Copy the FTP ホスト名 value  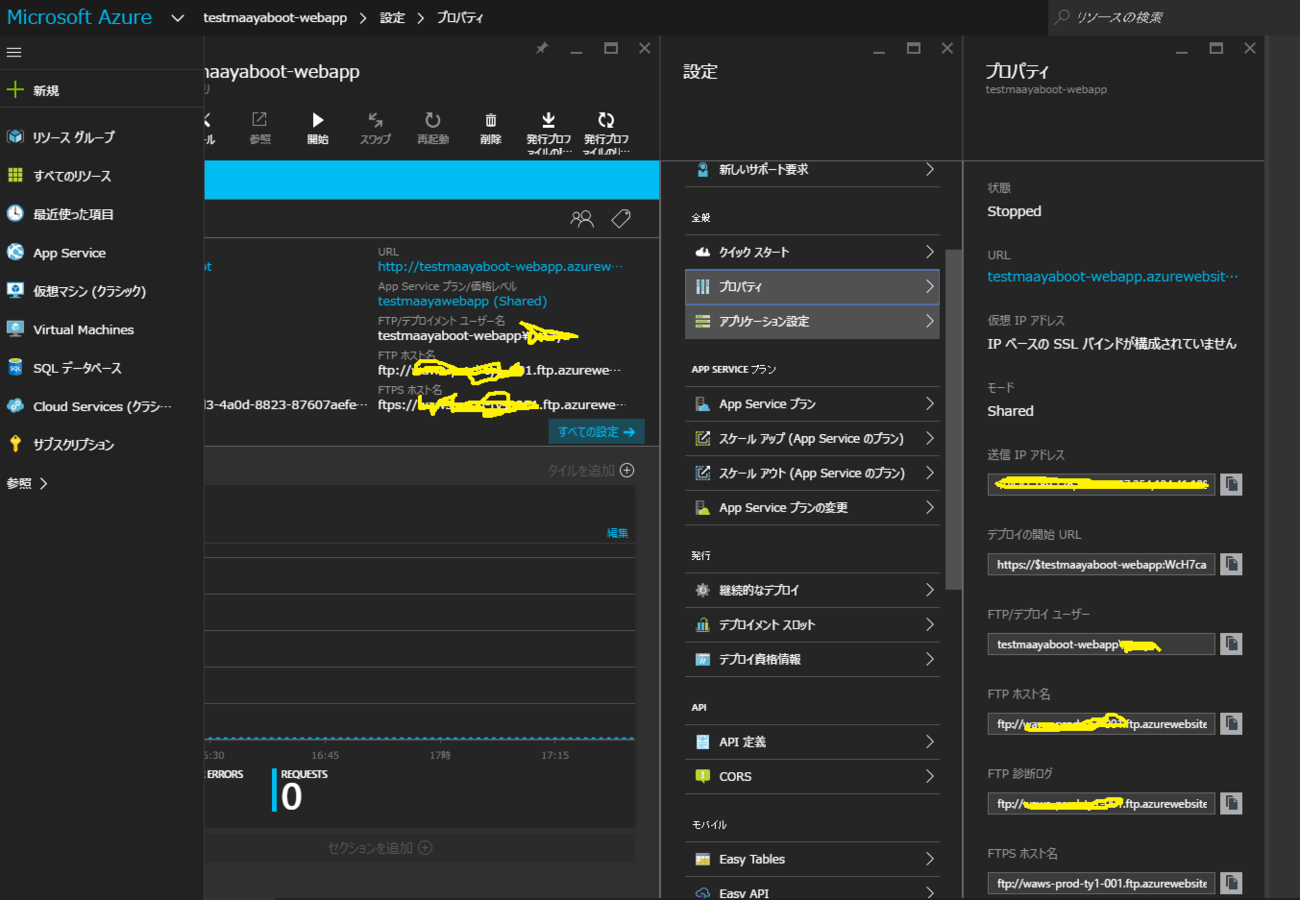pos(1231,723)
